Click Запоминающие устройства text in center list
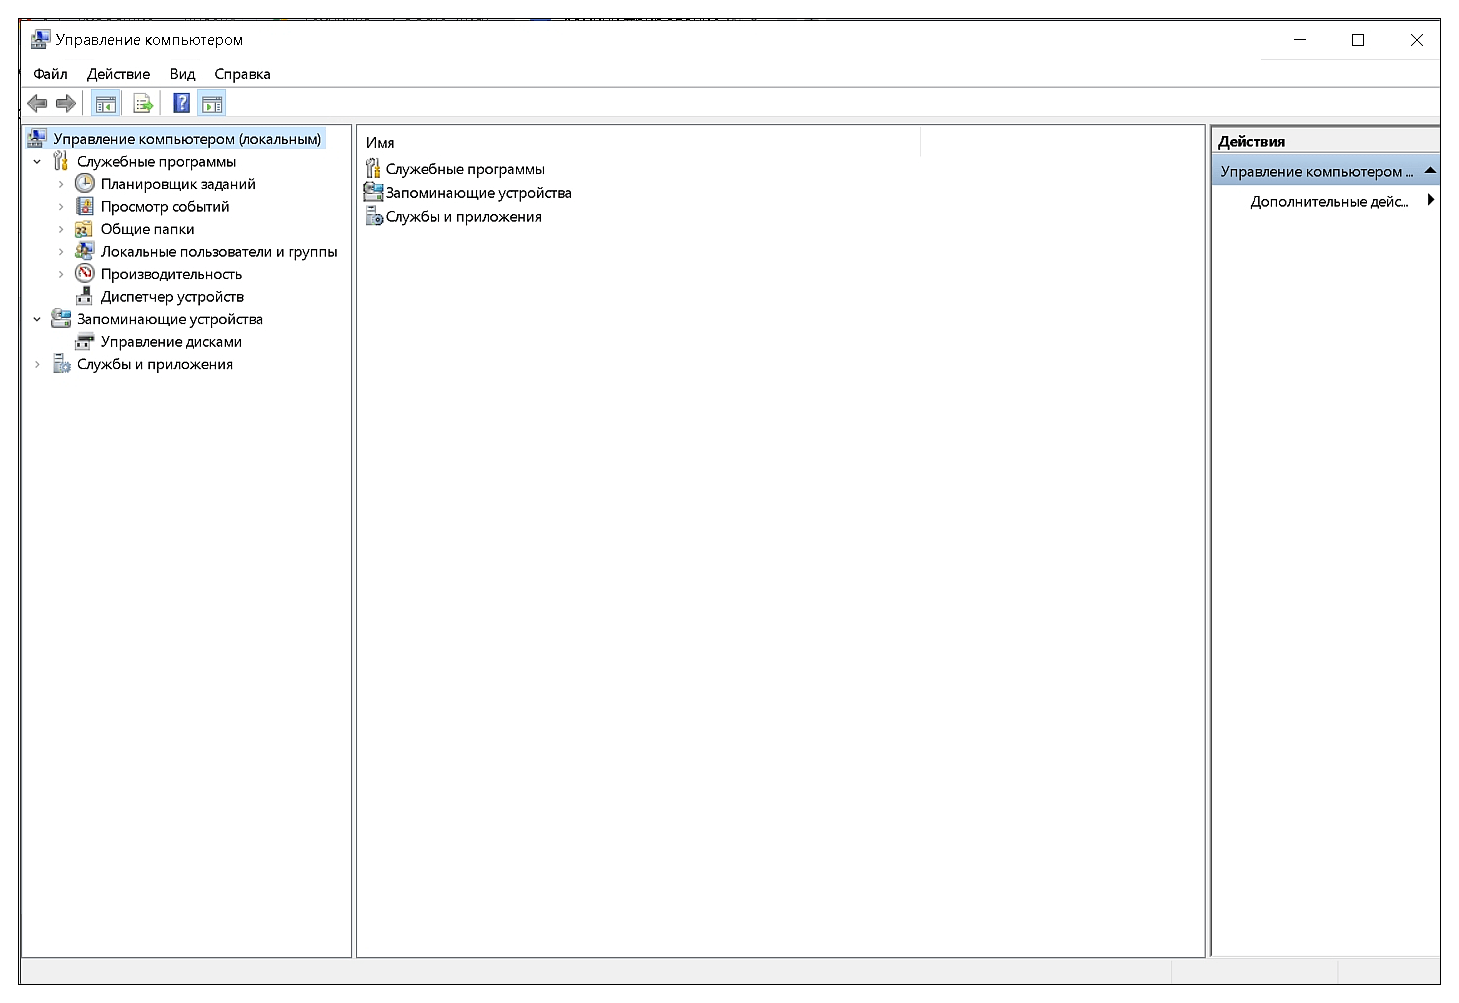The width and height of the screenshot is (1459, 1003). tap(479, 193)
